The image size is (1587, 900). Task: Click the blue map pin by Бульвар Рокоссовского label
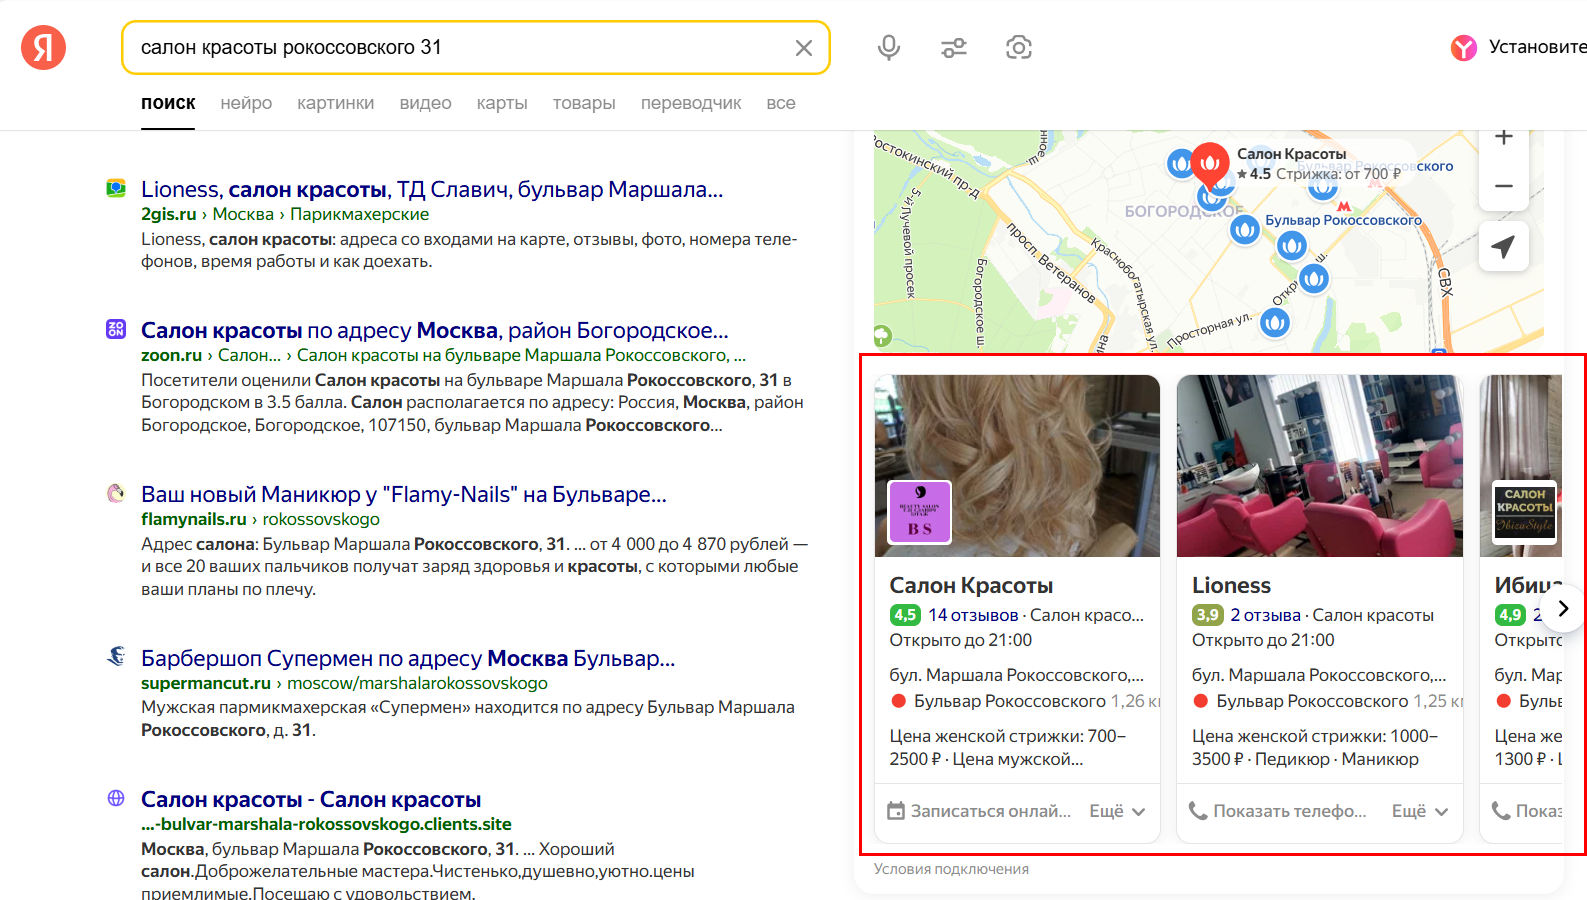pyautogui.click(x=1245, y=230)
